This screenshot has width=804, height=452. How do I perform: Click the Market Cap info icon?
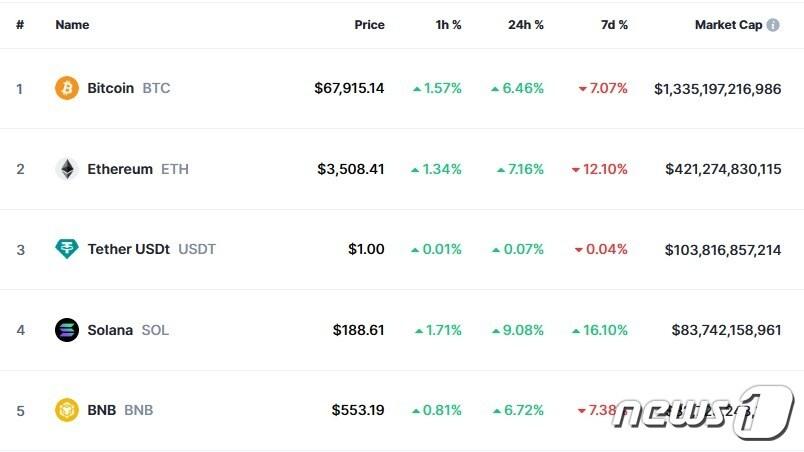[x=773, y=25]
